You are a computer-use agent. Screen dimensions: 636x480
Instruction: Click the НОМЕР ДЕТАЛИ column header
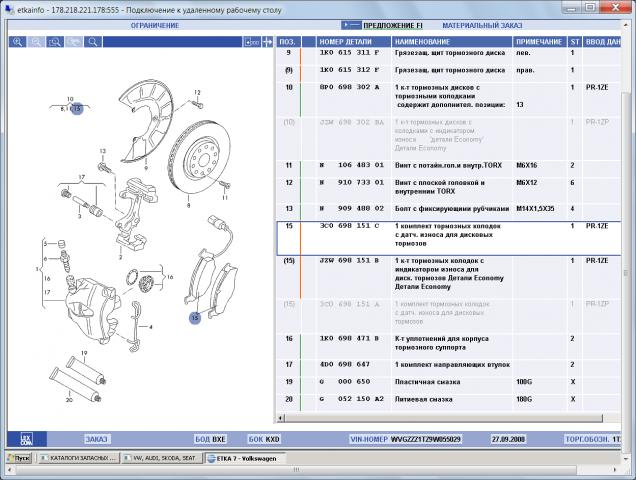(353, 42)
